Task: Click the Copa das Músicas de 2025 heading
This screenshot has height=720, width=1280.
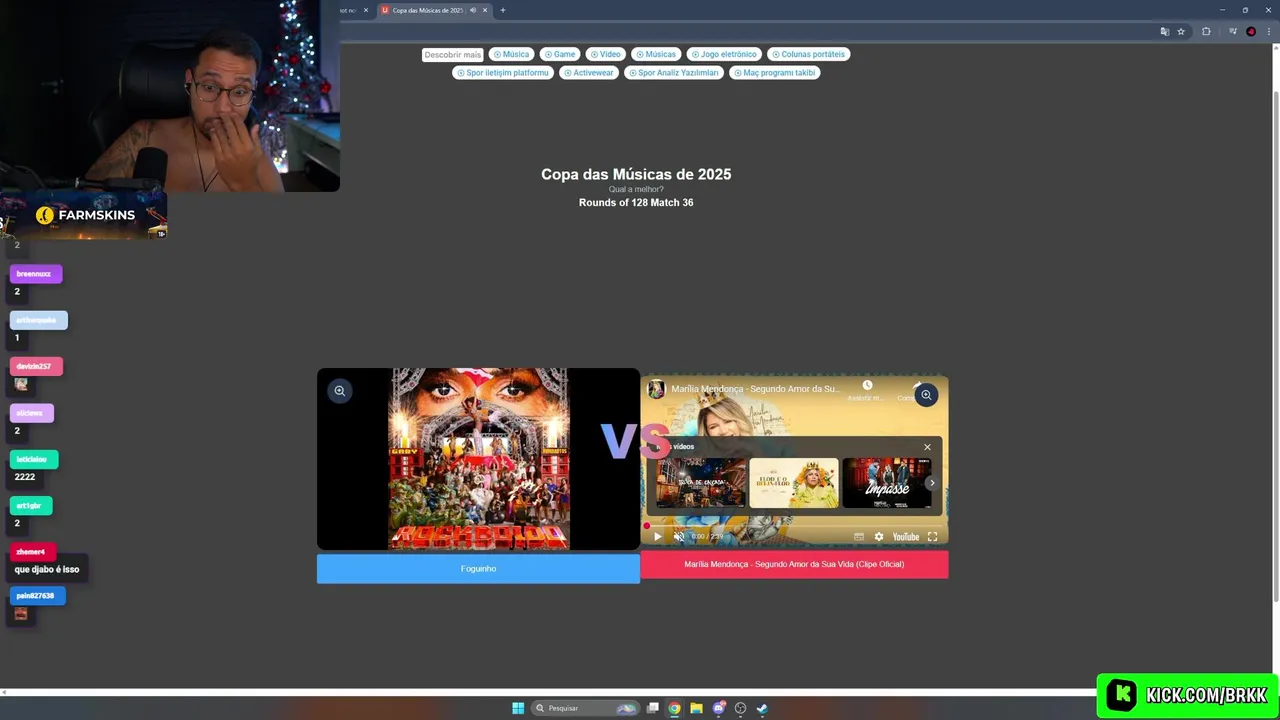Action: pyautogui.click(x=636, y=174)
